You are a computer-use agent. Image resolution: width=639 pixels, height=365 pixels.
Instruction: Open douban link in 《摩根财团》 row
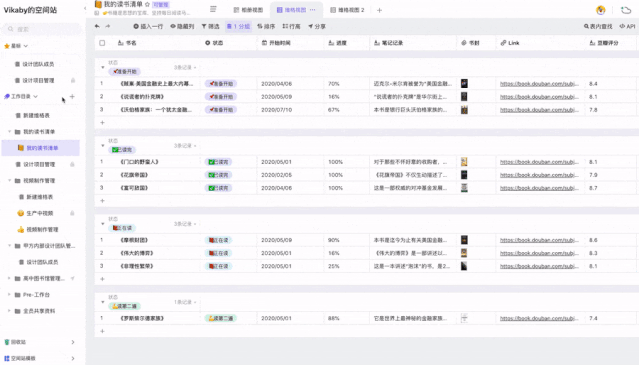(x=539, y=240)
